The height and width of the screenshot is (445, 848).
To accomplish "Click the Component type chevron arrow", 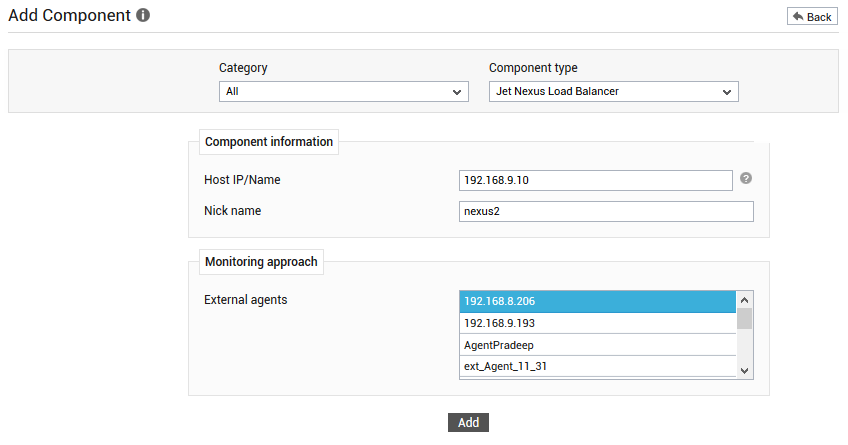I will pyautogui.click(x=727, y=92).
